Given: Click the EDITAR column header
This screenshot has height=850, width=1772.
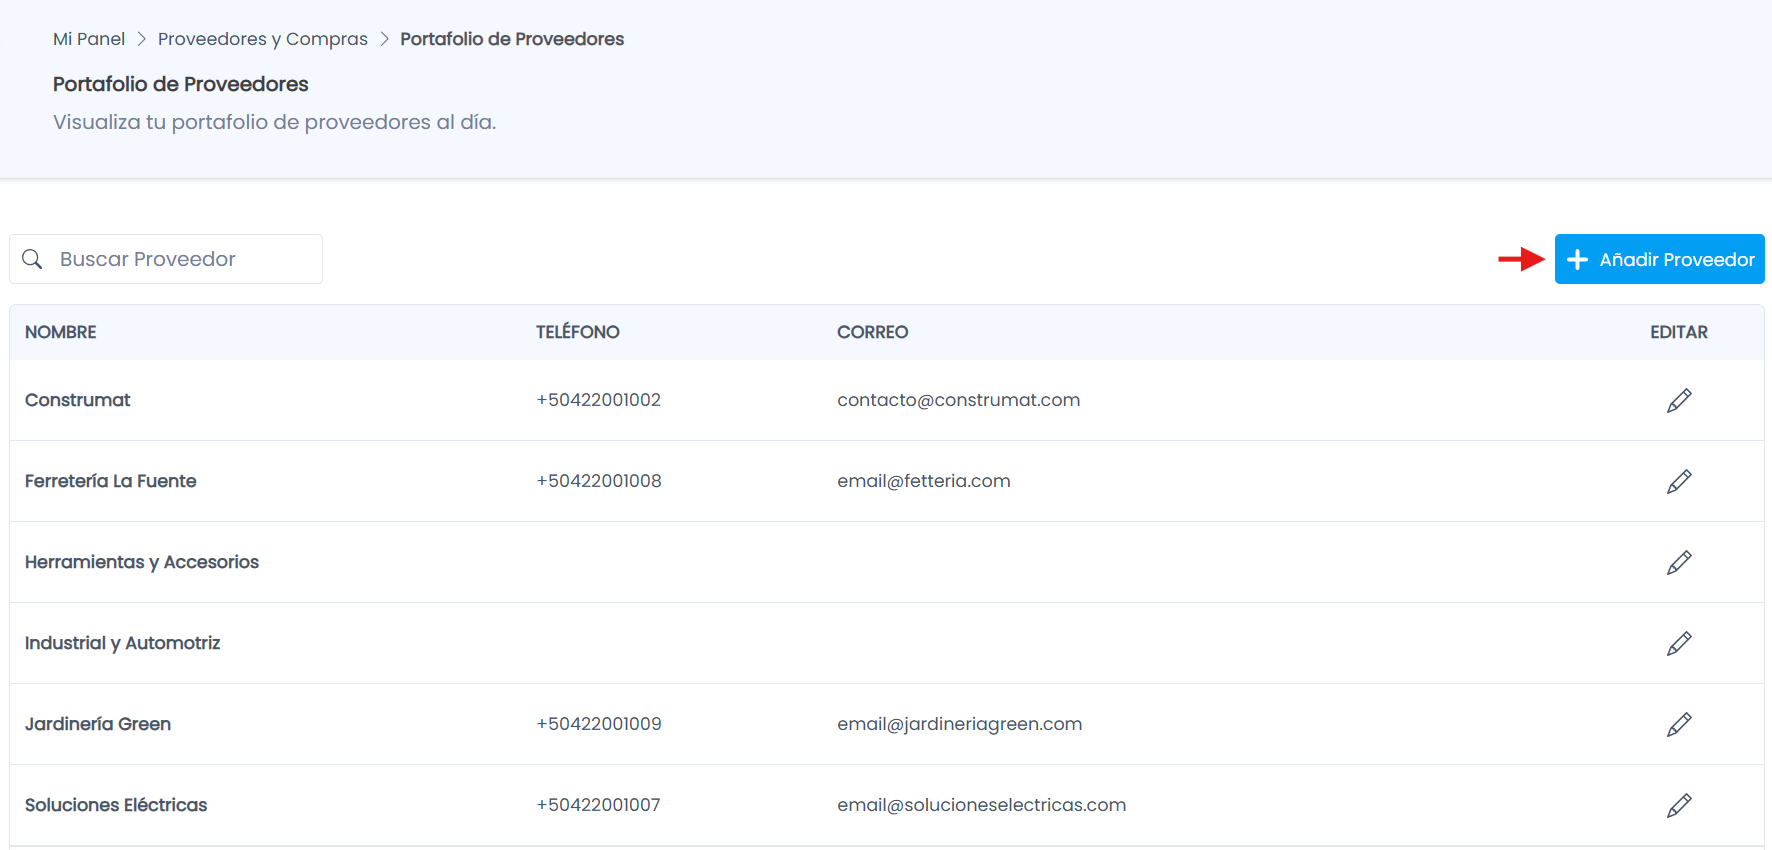Looking at the screenshot, I should pyautogui.click(x=1679, y=332).
